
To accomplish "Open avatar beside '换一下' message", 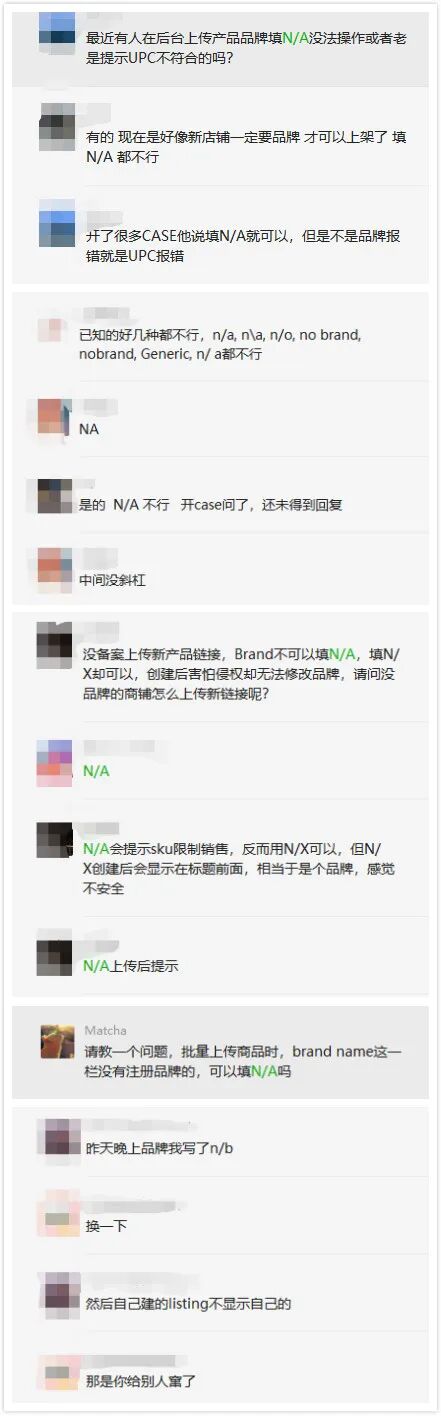I will pos(57,1211).
